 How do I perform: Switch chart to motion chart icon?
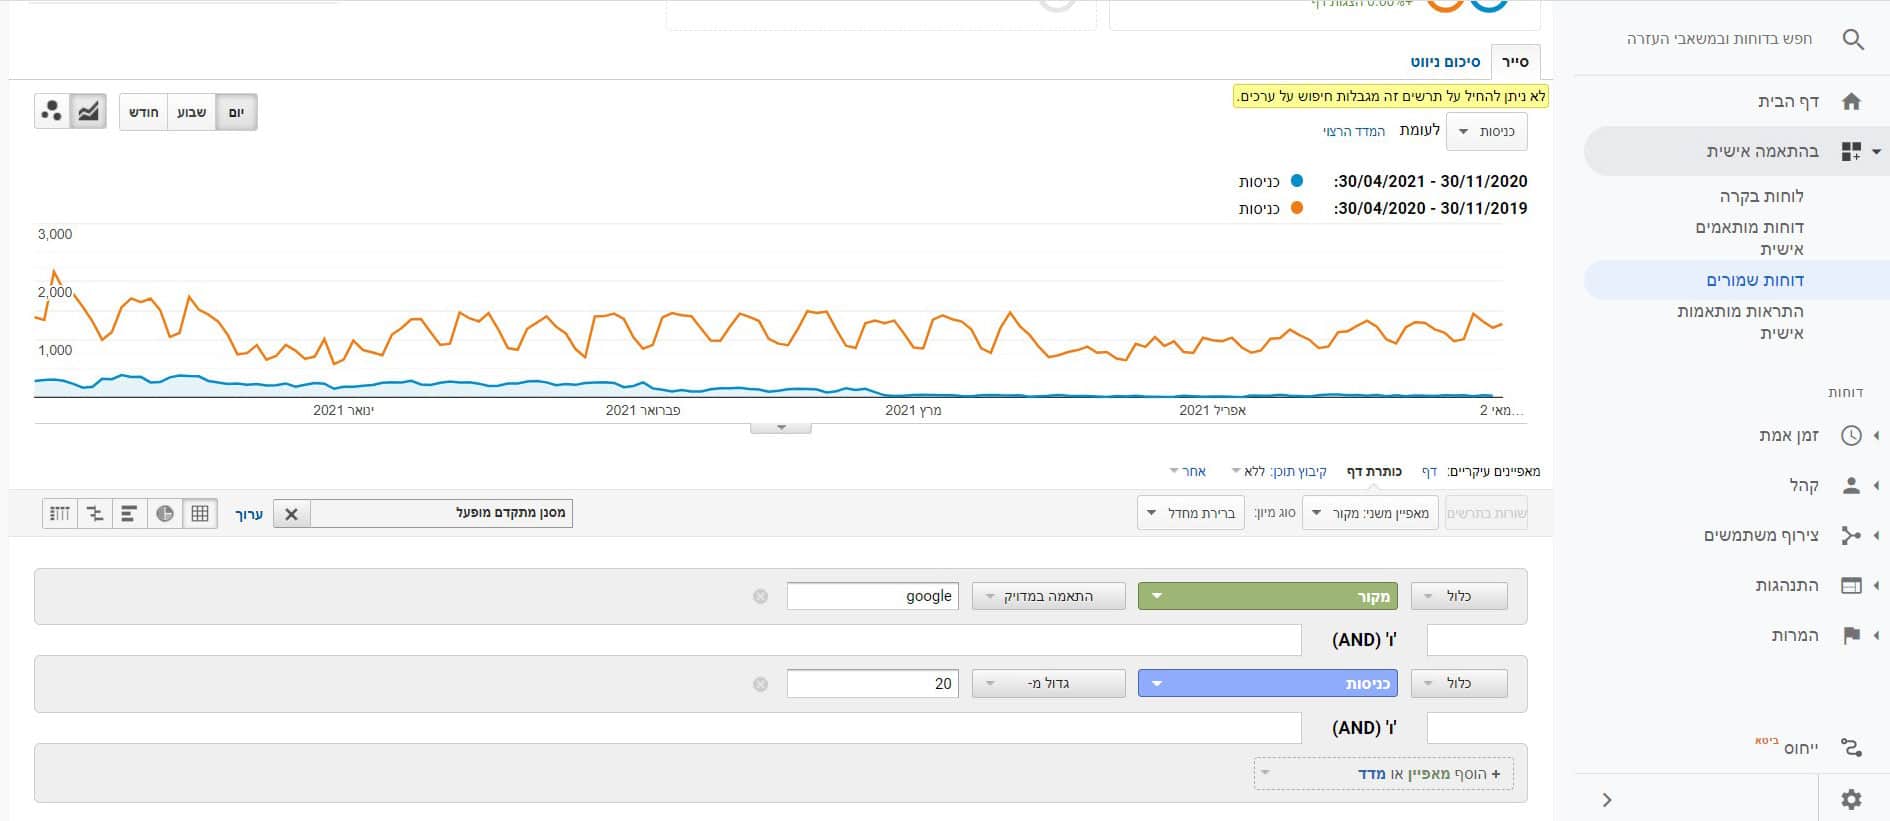(52, 111)
